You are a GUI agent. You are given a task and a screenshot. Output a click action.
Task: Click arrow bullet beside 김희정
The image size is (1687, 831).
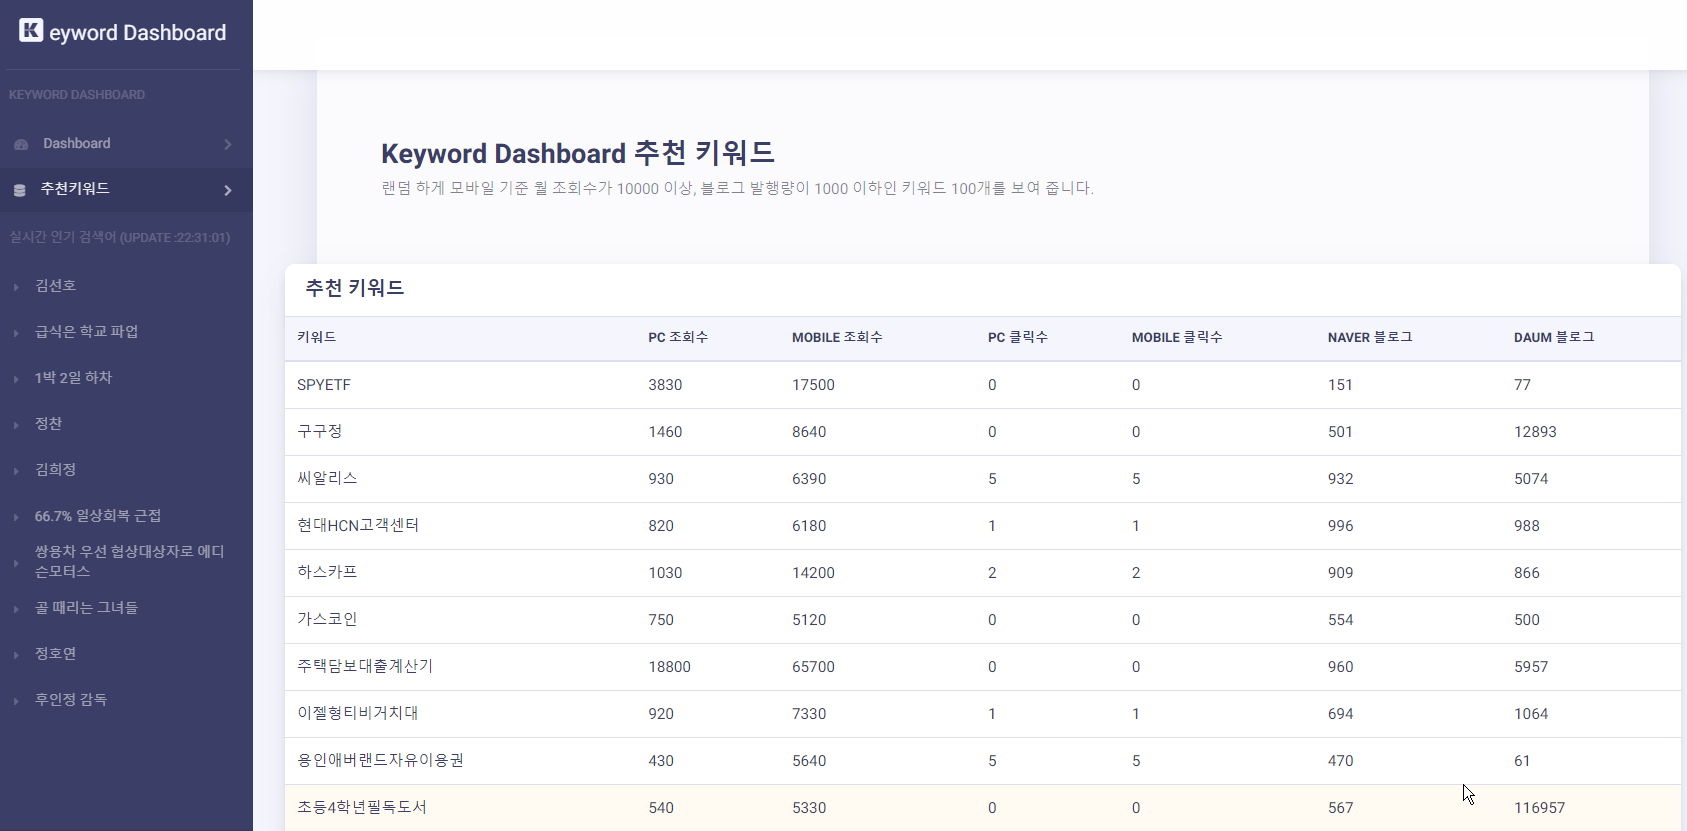coord(16,471)
